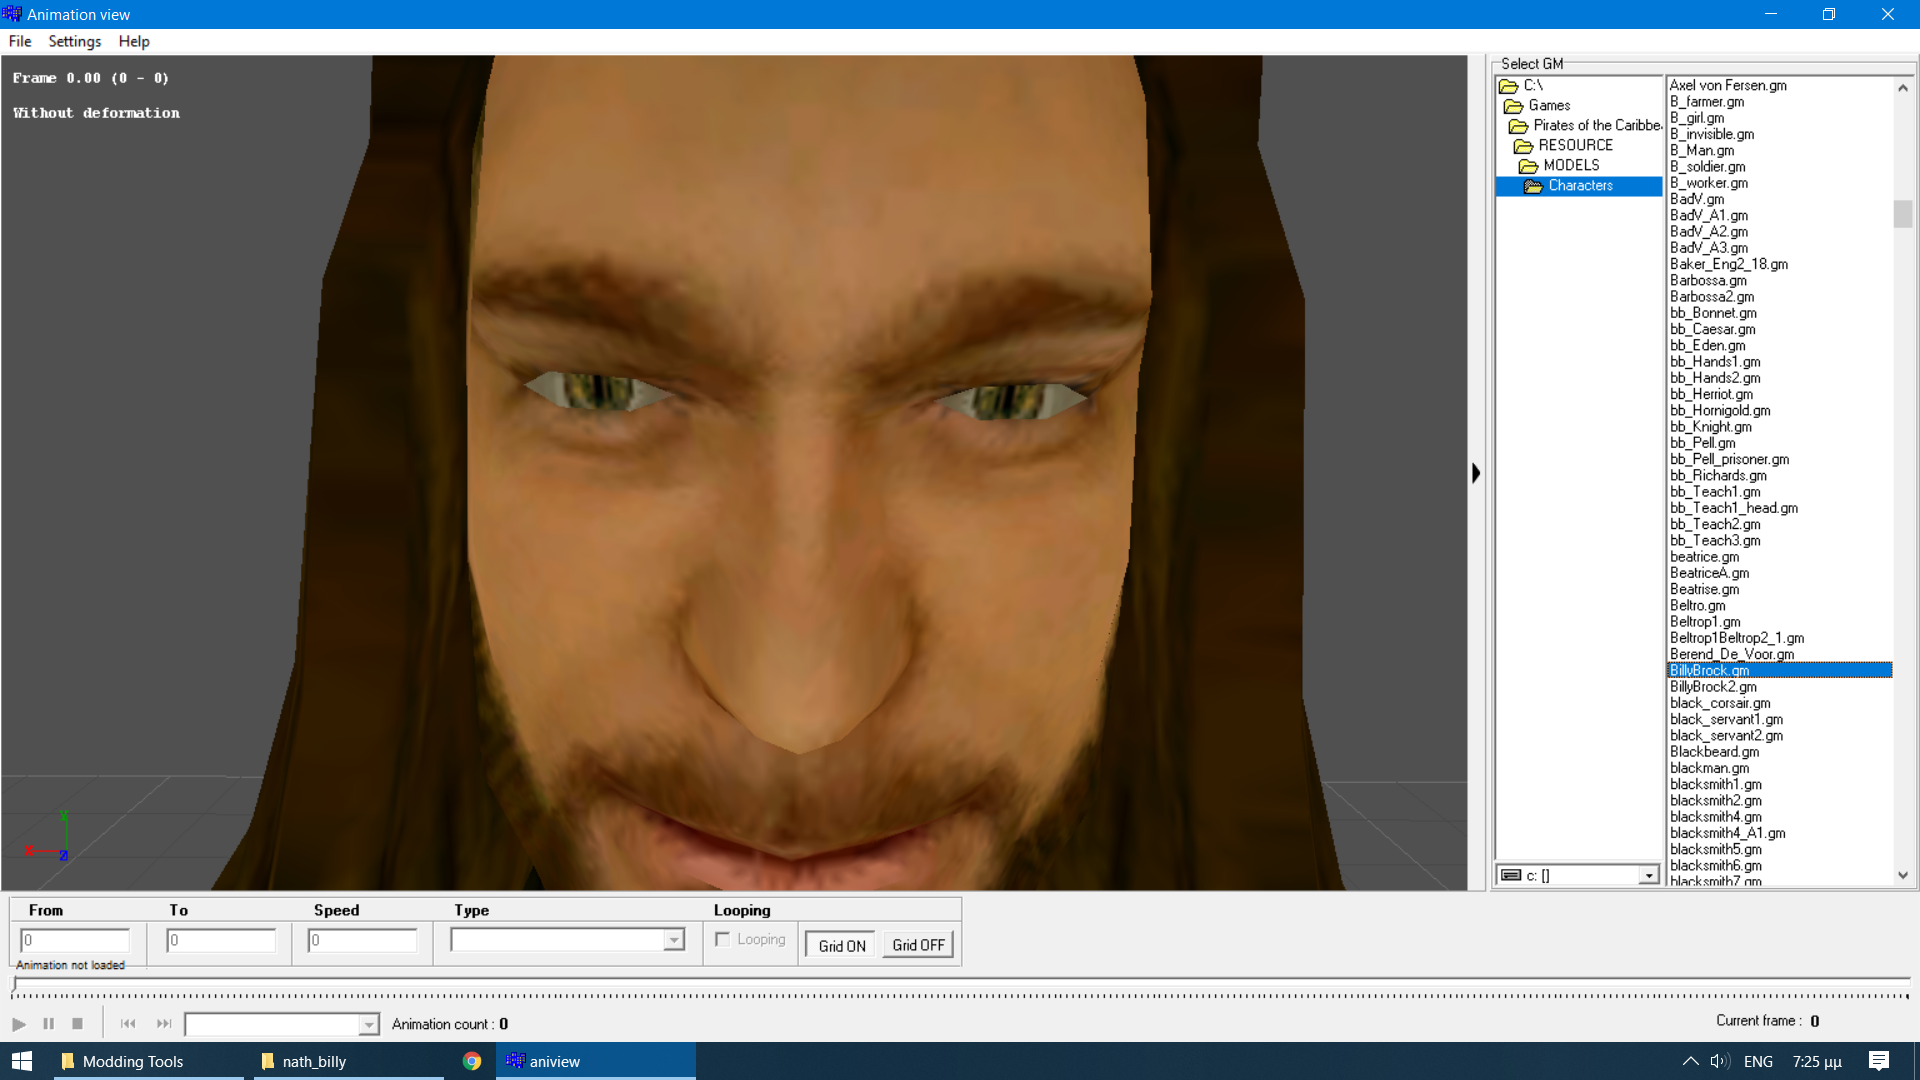Select Barbossa.gm model
The image size is (1920, 1080).
1708,281
